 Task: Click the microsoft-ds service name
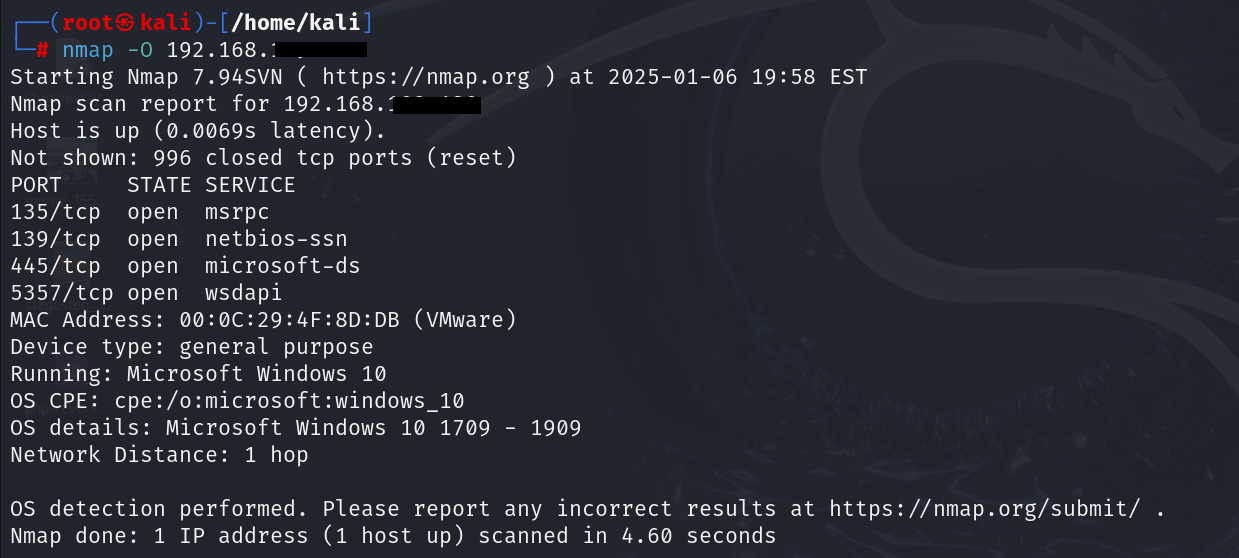[282, 266]
